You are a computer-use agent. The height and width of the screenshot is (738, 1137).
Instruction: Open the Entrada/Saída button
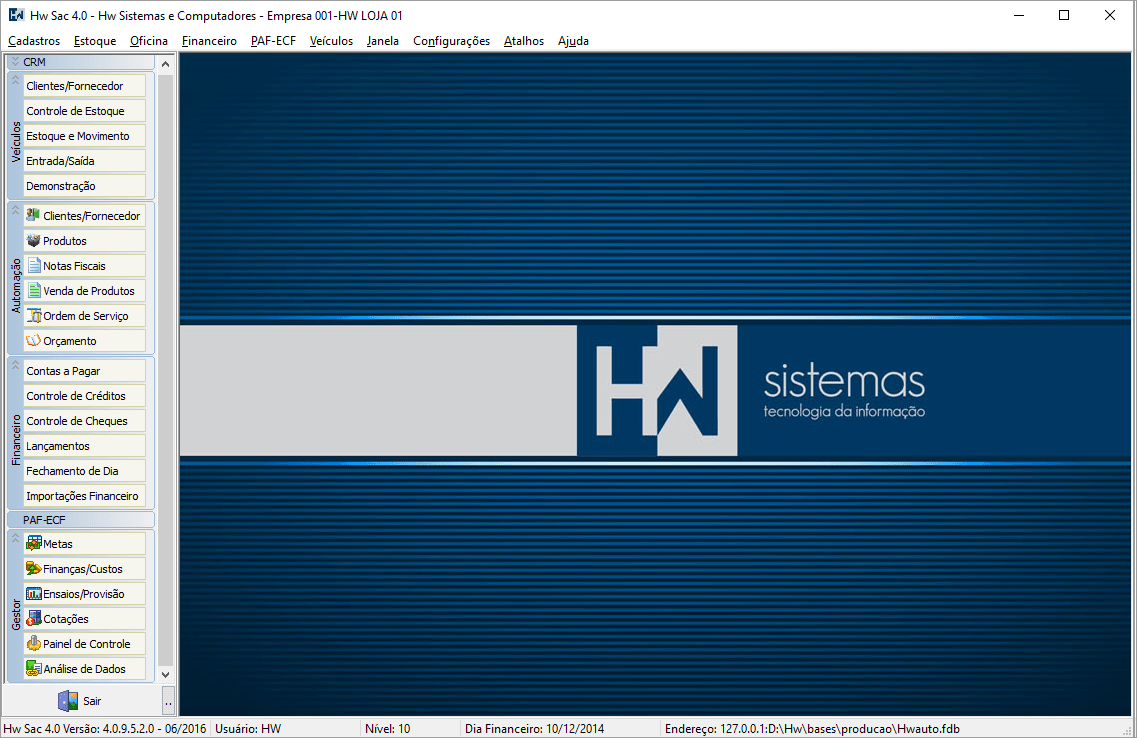click(x=84, y=161)
